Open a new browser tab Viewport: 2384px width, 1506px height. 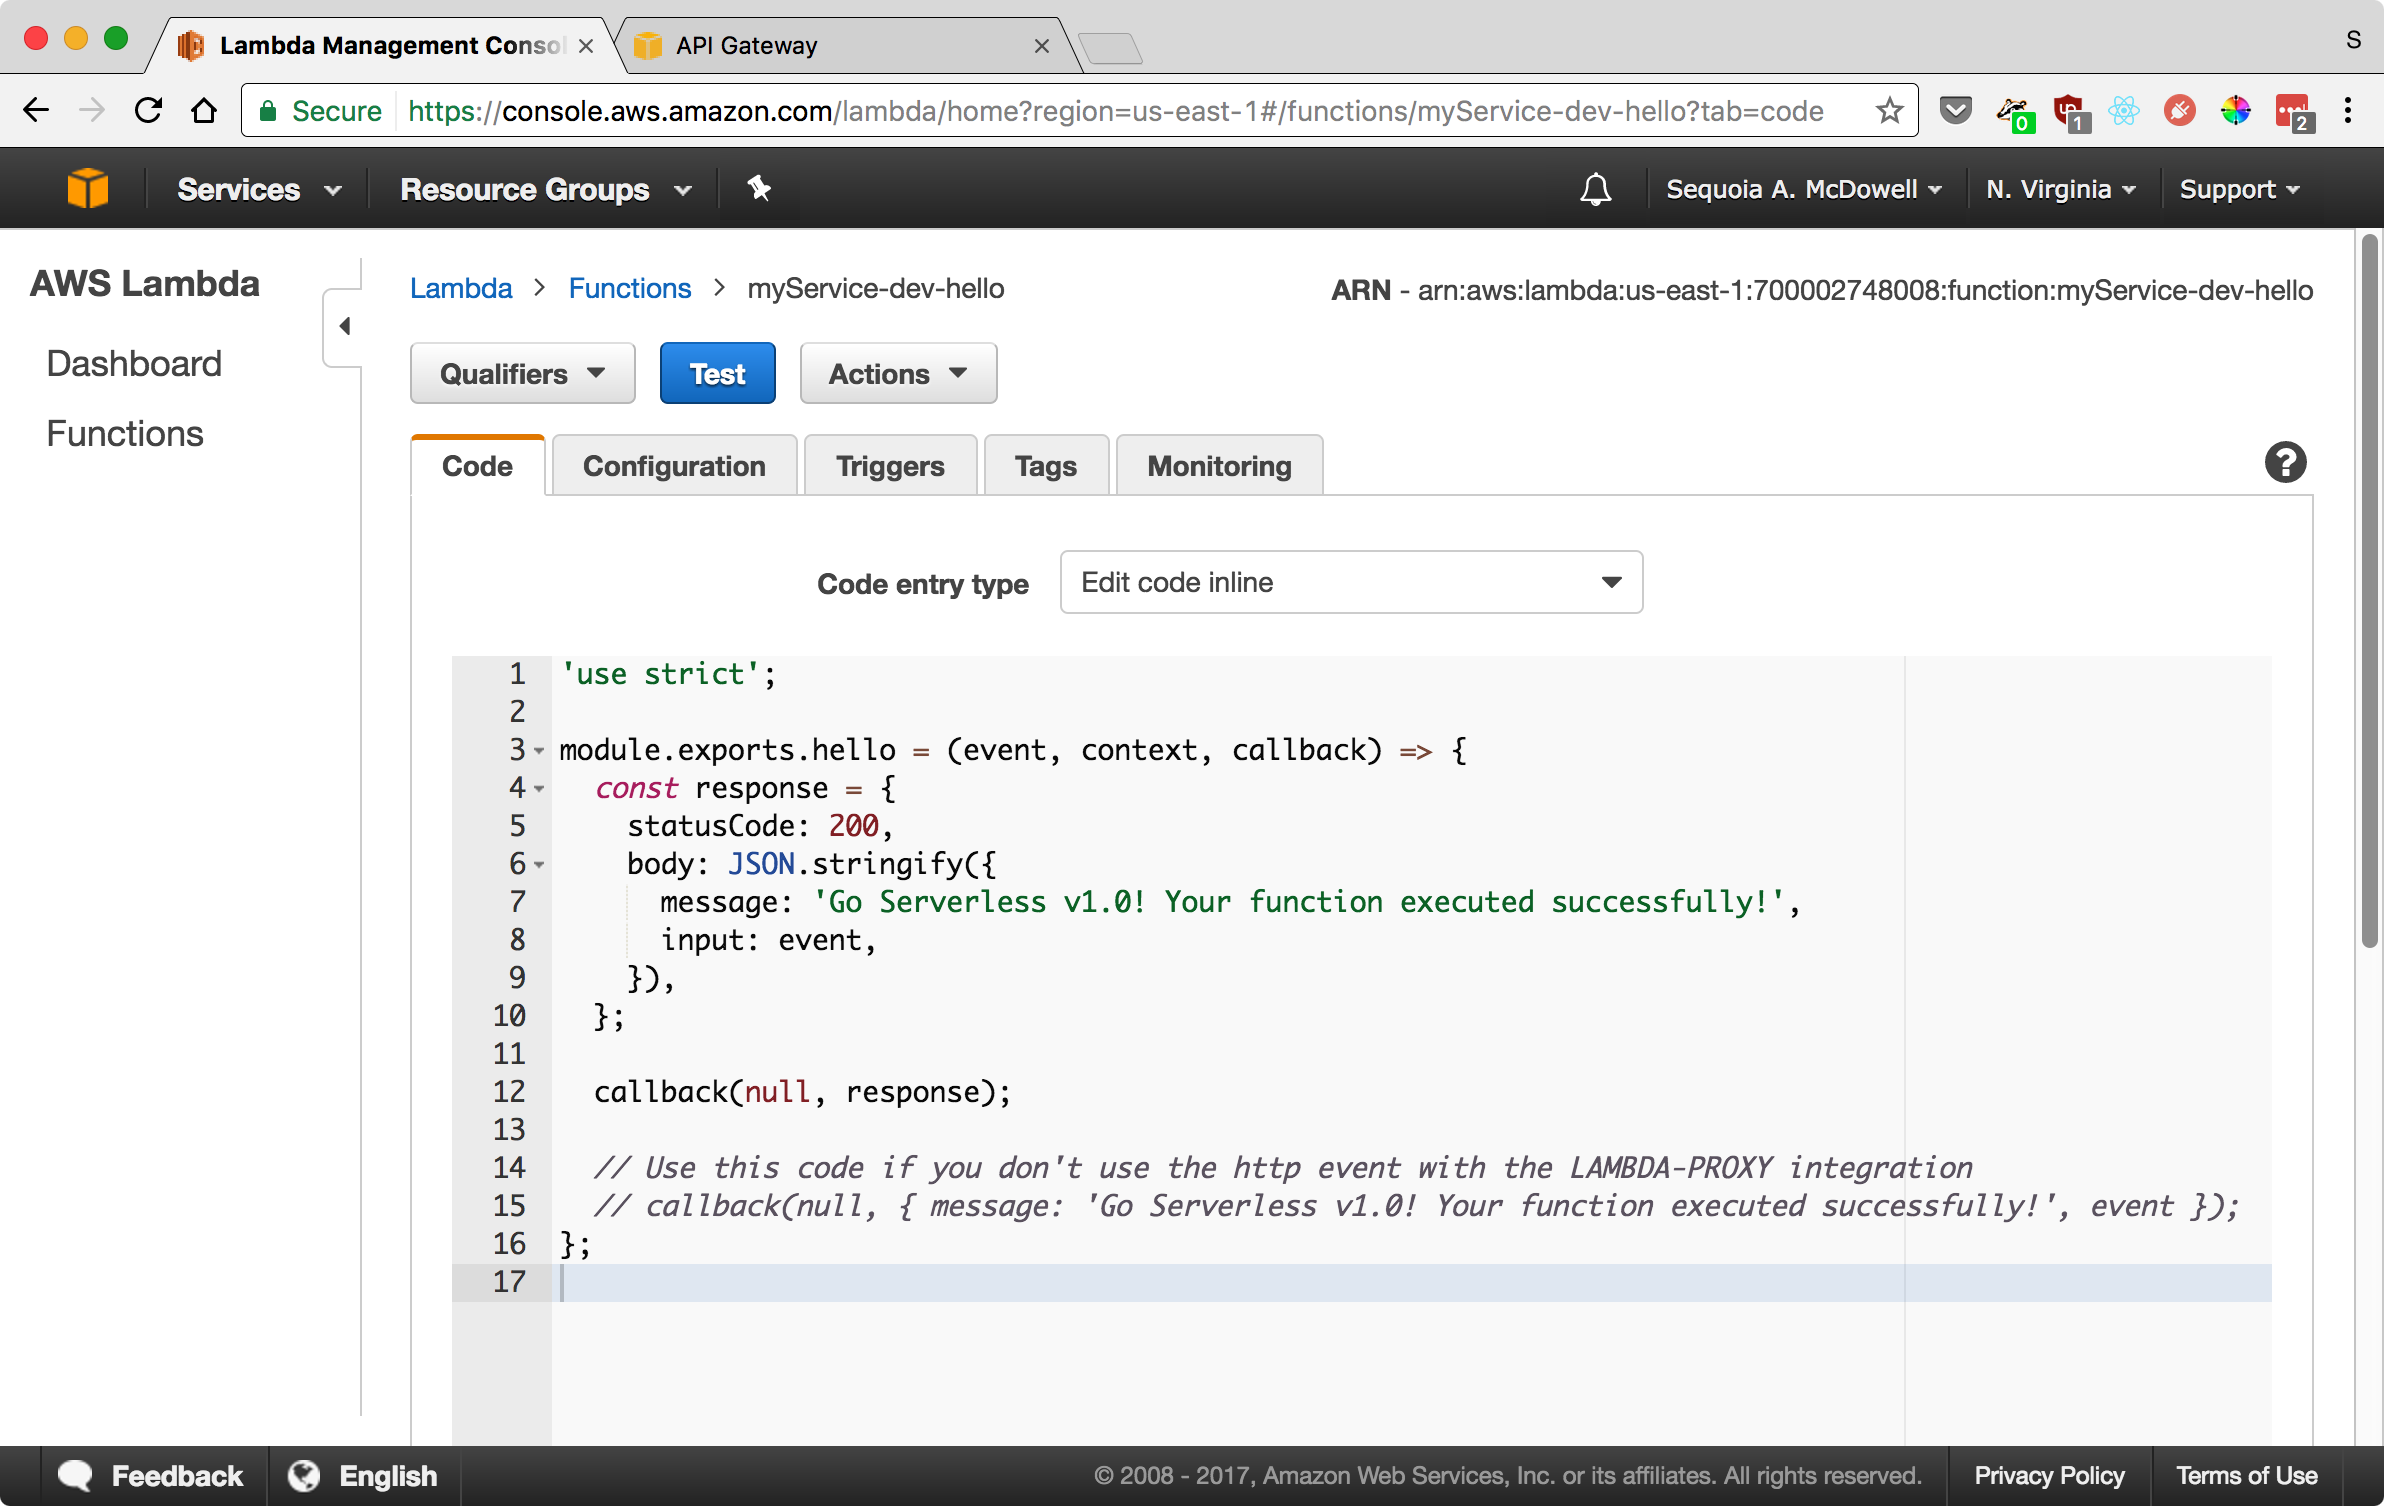[1110, 47]
